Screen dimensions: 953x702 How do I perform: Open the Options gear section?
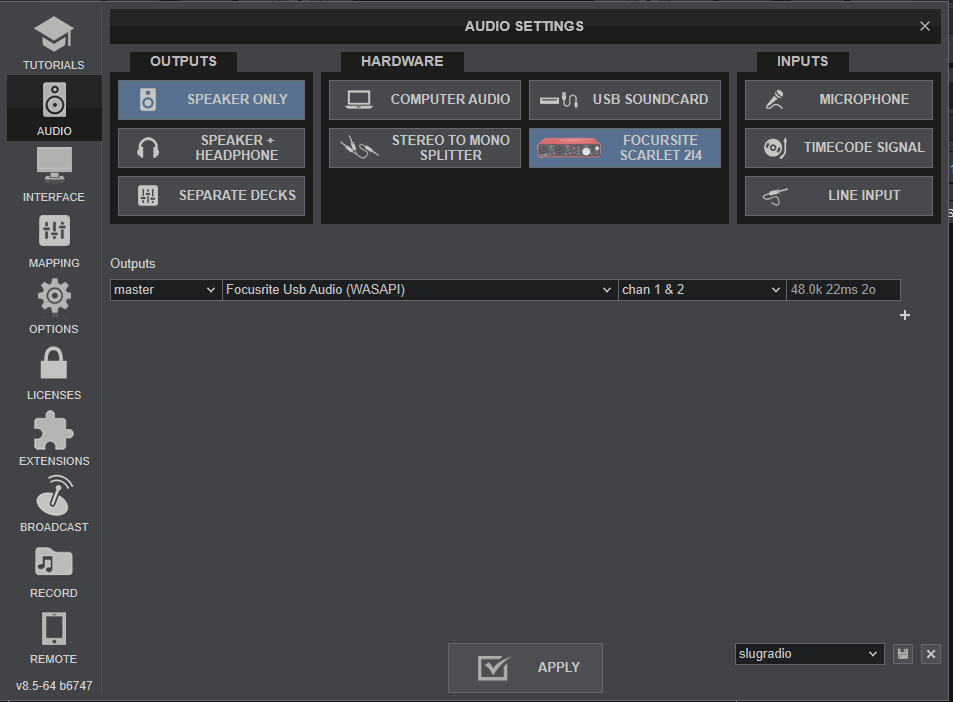point(54,306)
